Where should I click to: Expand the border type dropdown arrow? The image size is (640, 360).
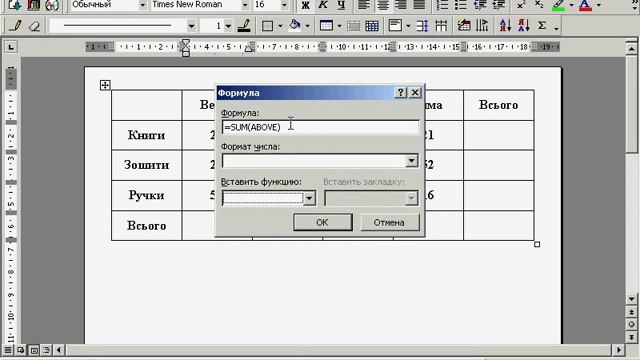click(x=280, y=27)
